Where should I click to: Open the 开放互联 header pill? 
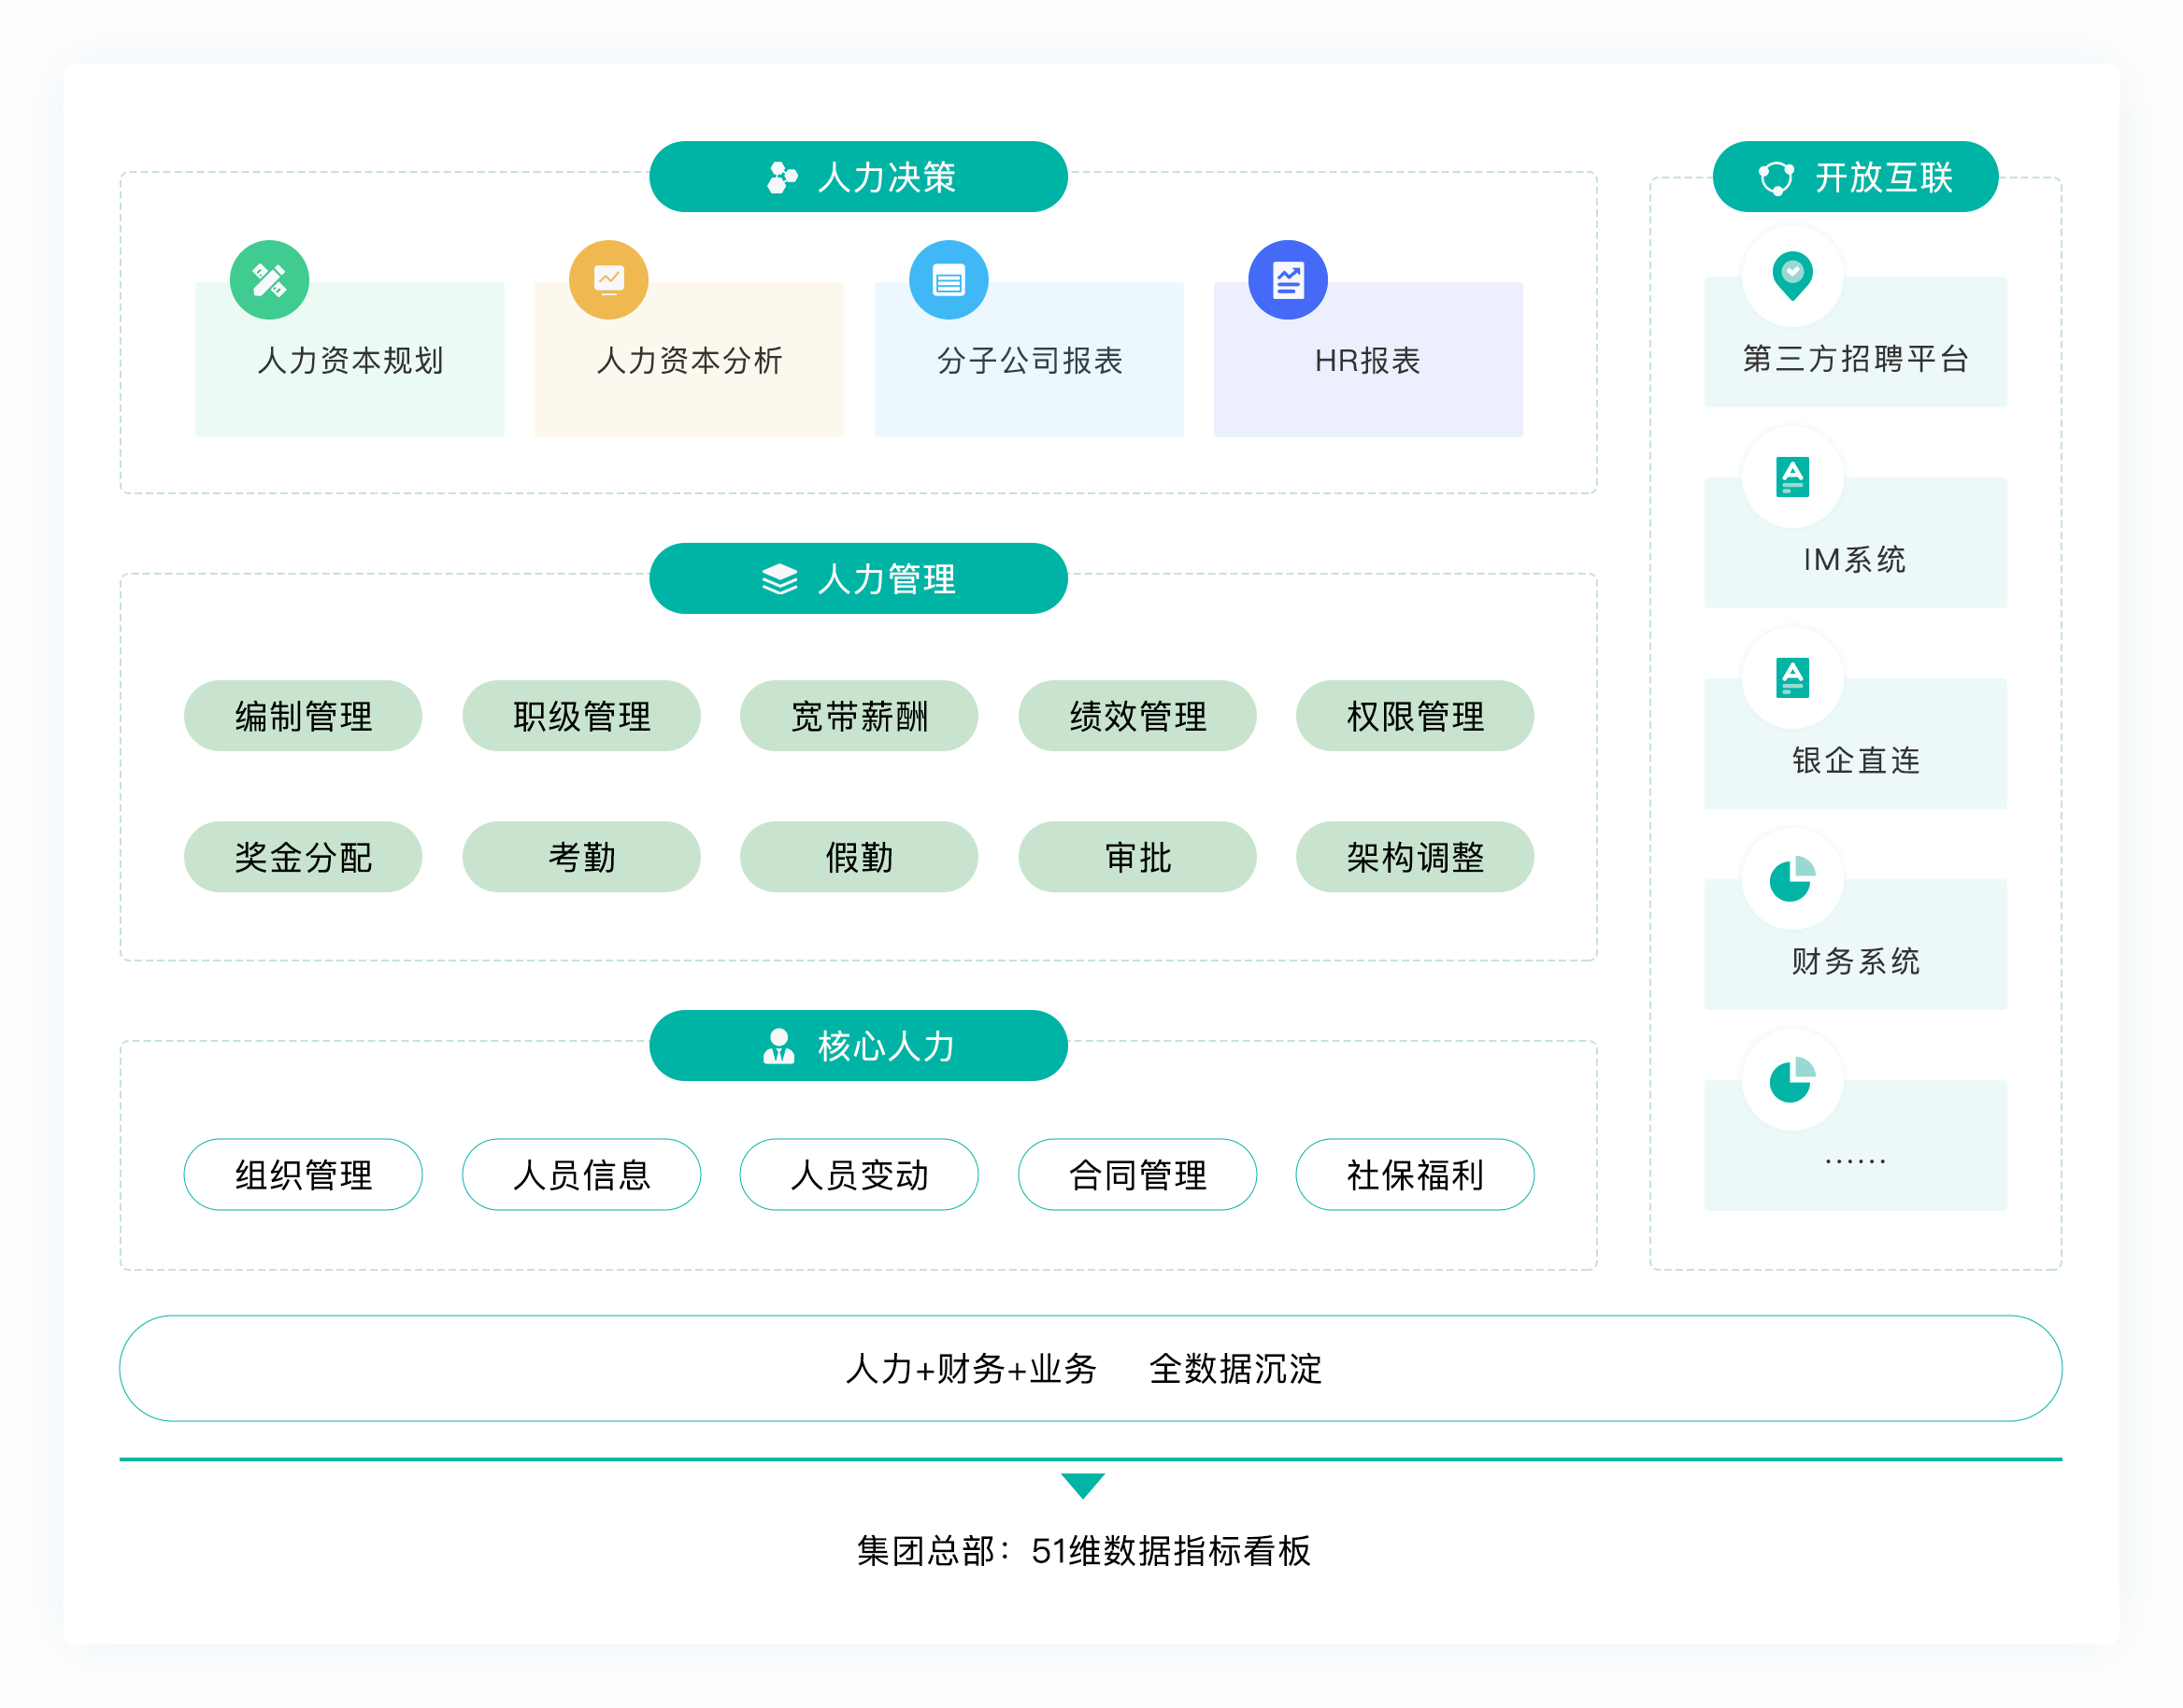tap(1855, 177)
